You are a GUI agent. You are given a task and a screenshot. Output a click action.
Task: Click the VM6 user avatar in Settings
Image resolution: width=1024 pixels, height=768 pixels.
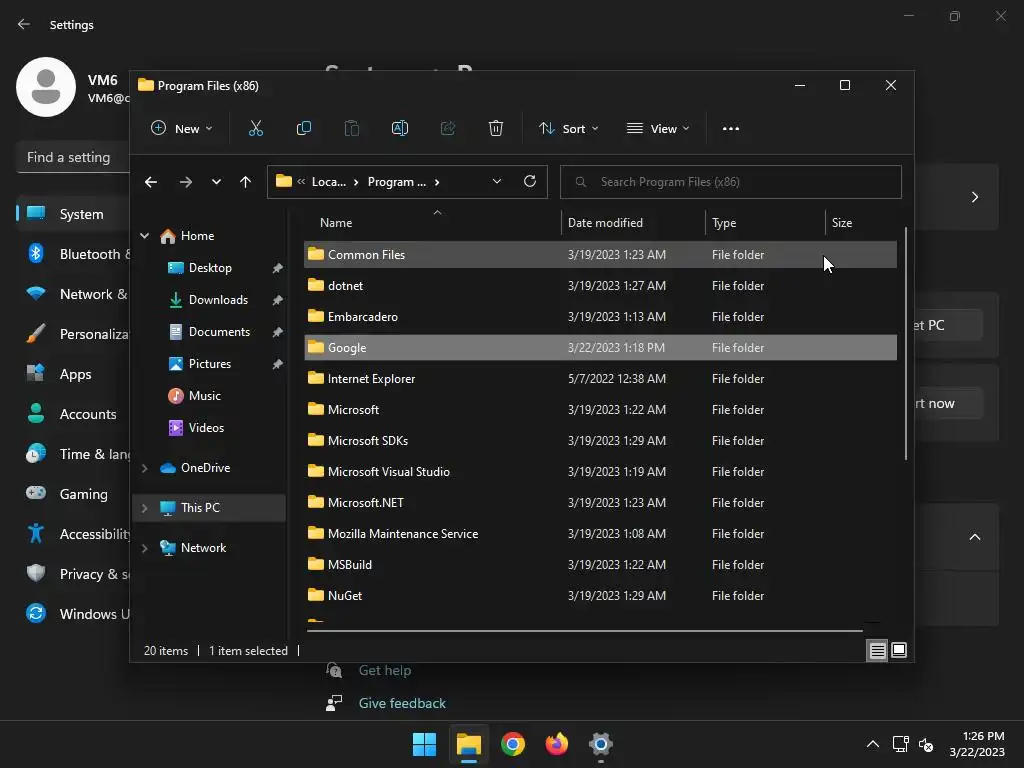[46, 87]
